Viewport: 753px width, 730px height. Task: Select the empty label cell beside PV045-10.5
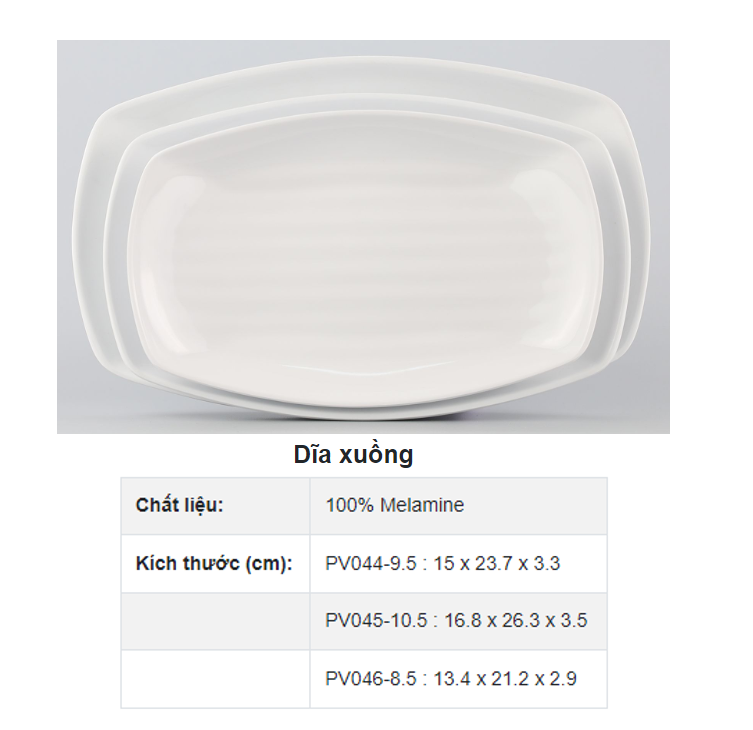(215, 621)
